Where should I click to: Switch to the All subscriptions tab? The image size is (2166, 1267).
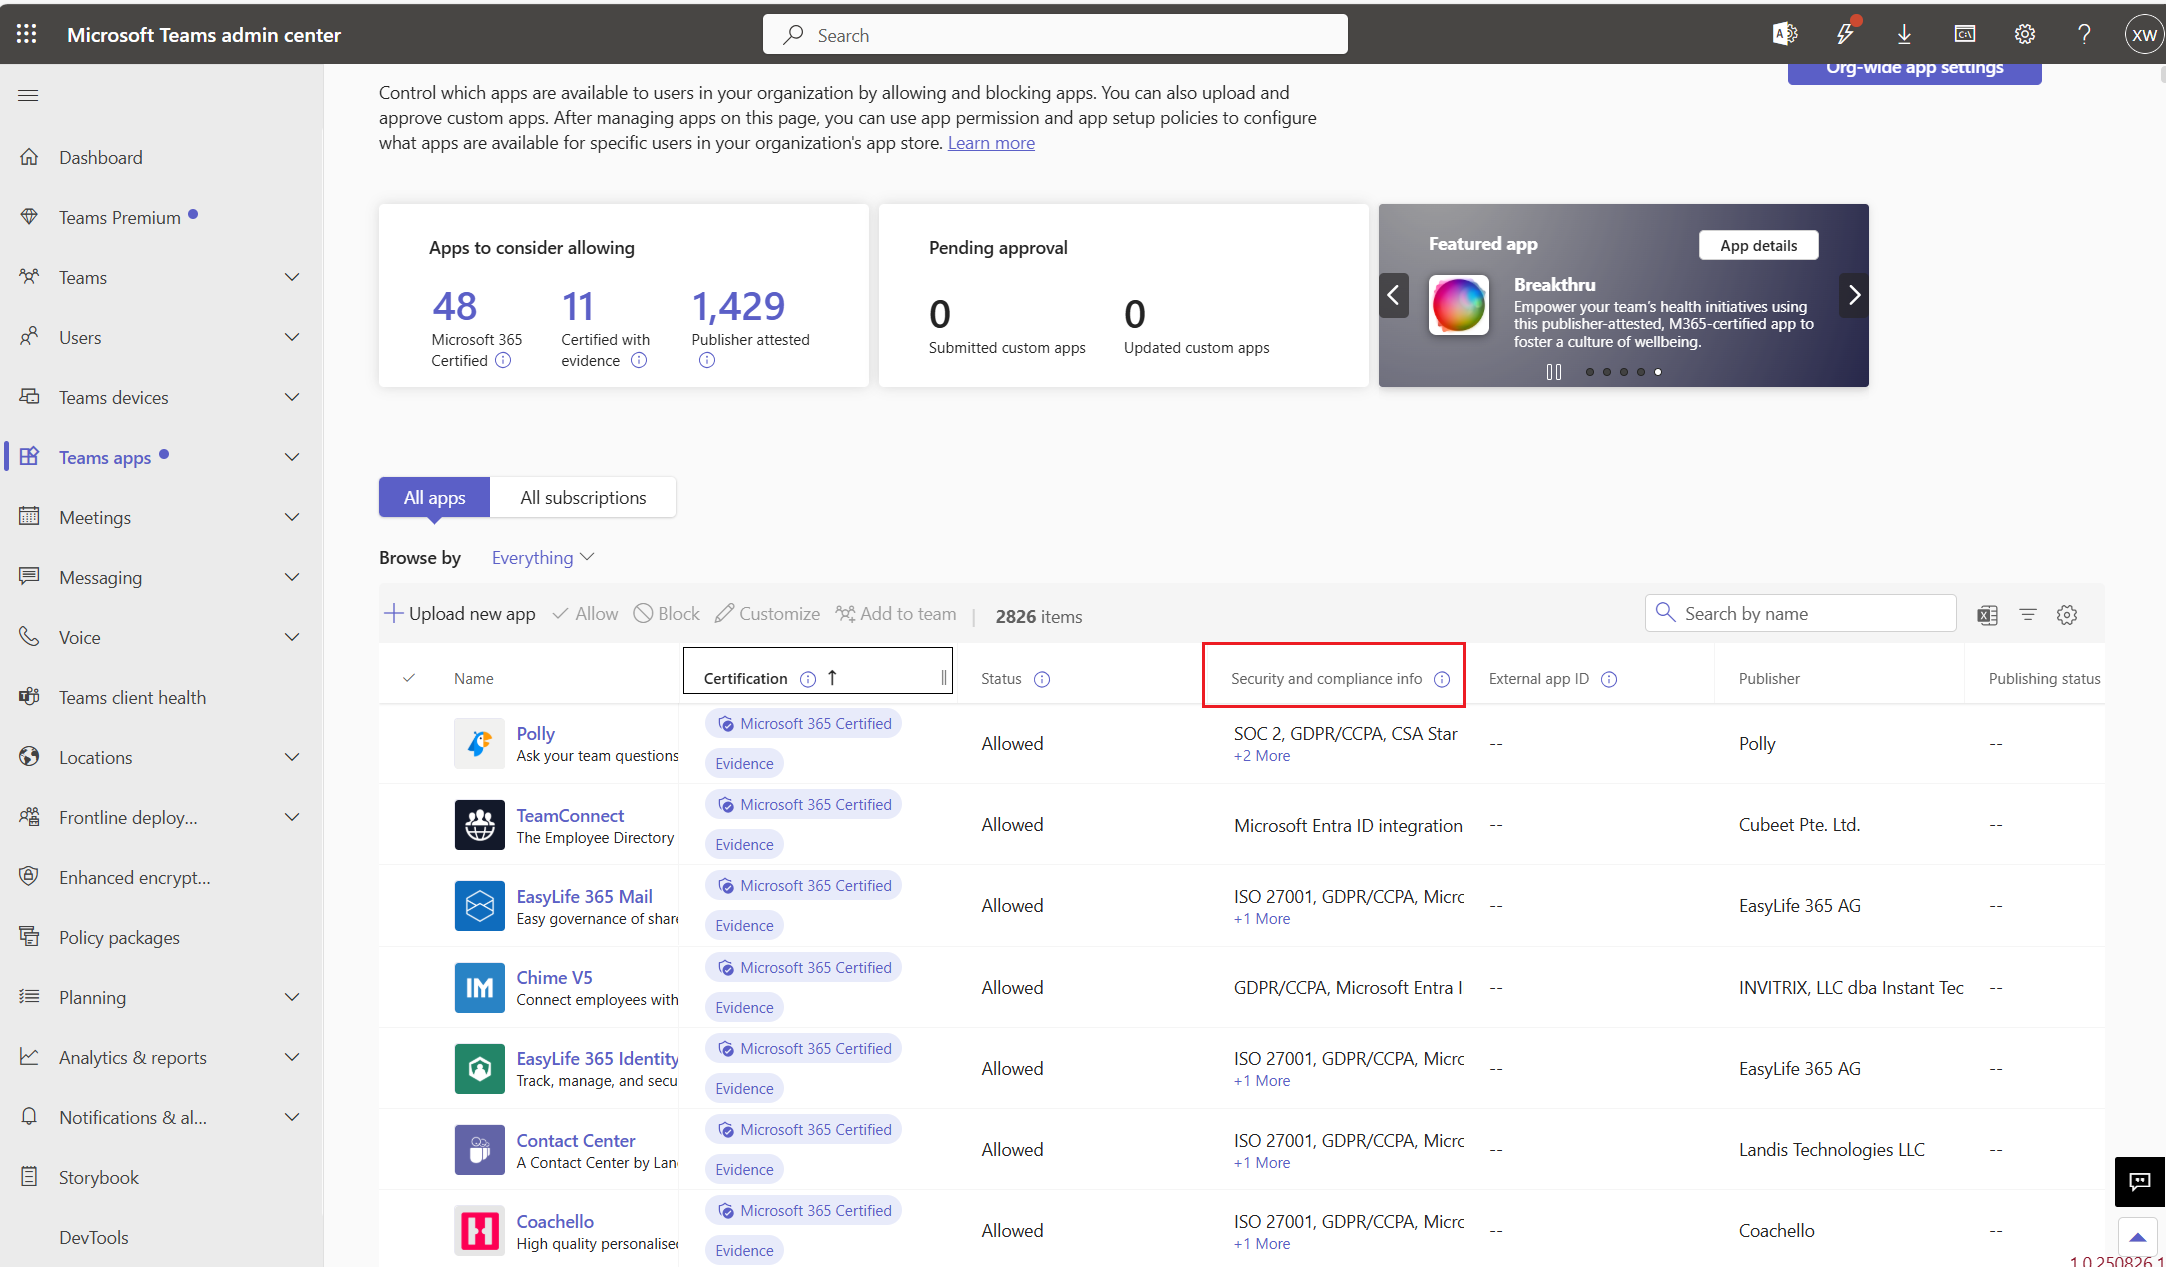[583, 497]
